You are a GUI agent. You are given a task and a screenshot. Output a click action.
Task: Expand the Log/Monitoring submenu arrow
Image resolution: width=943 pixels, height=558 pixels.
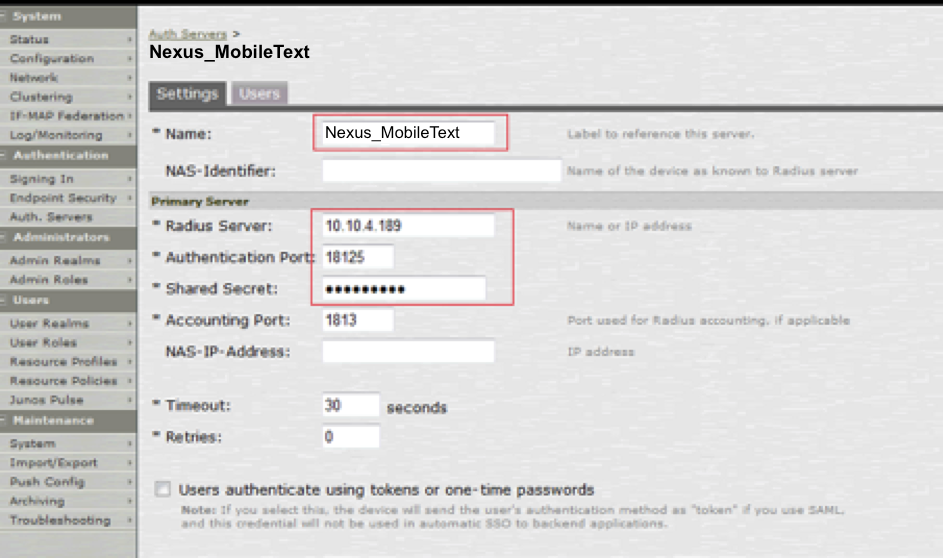click(130, 135)
